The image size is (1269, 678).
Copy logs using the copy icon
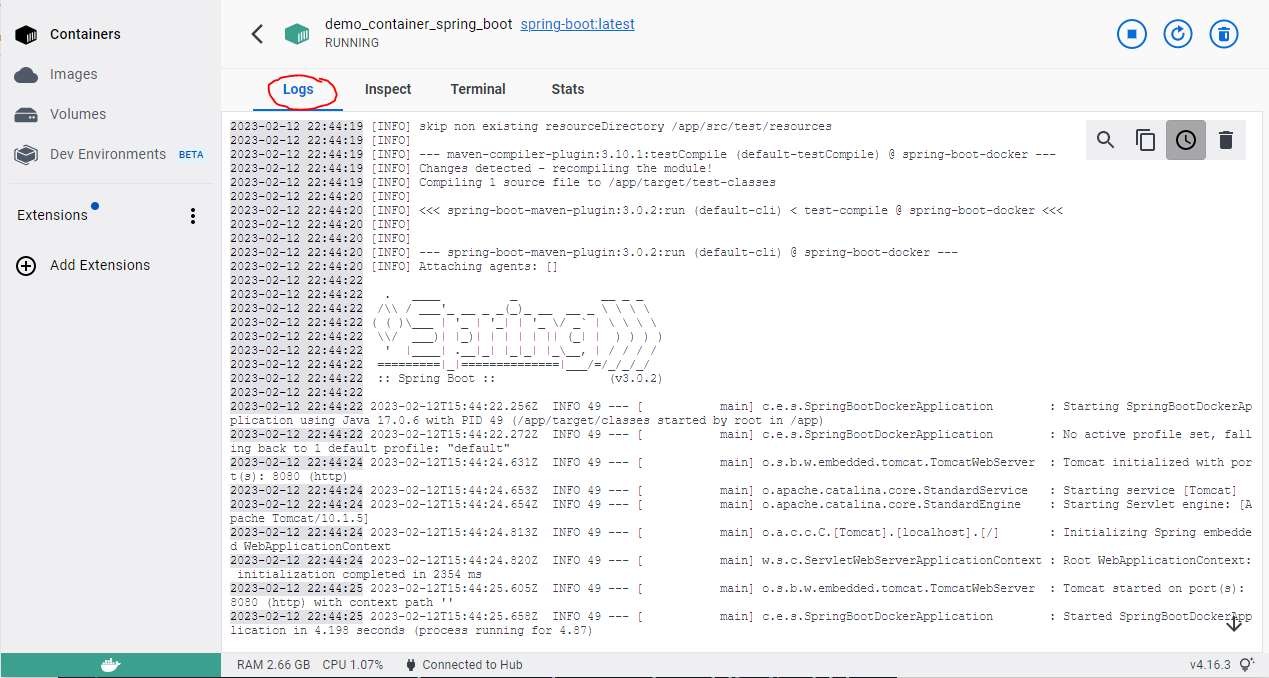tap(1145, 140)
